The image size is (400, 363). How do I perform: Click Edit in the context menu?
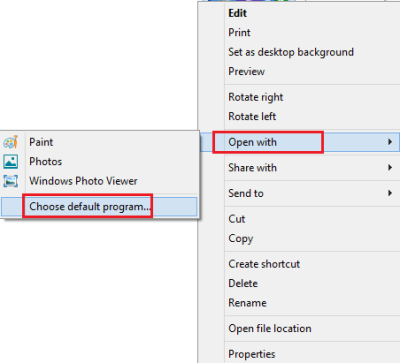tap(237, 13)
